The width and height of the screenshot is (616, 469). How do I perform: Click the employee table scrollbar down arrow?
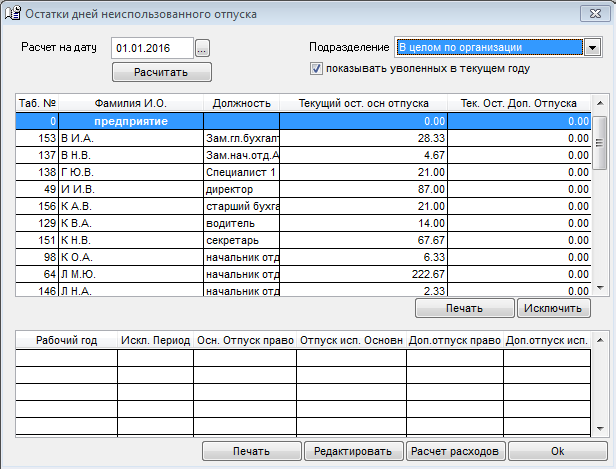(600, 288)
